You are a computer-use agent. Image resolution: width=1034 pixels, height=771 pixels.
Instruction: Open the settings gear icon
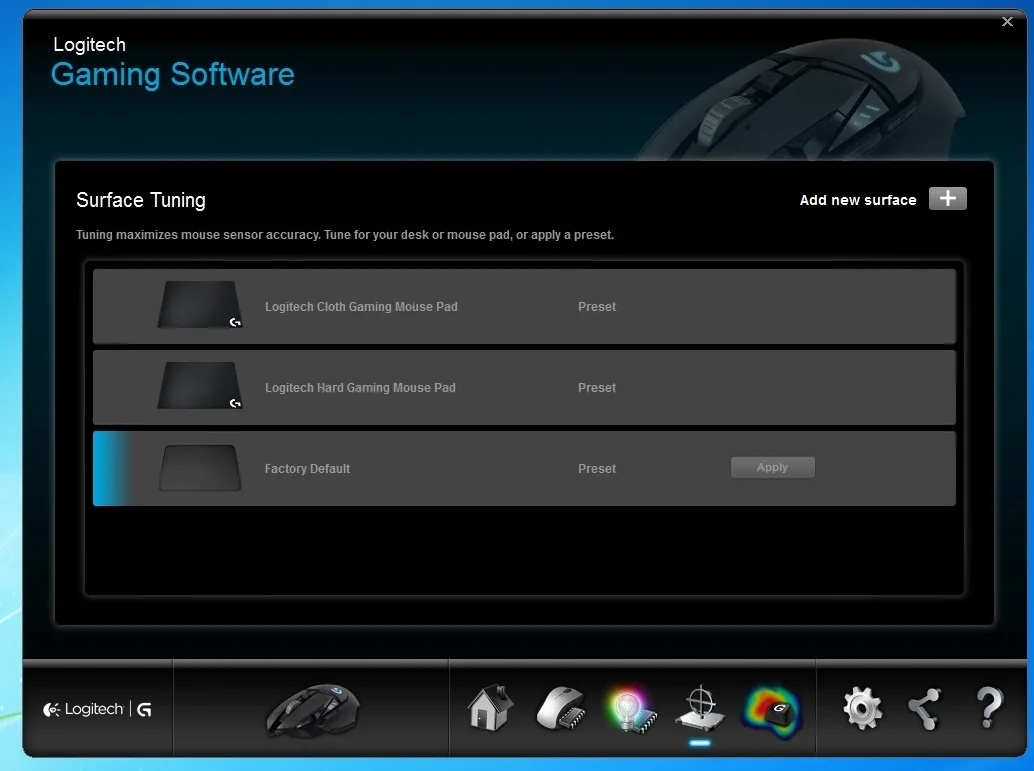pos(863,708)
